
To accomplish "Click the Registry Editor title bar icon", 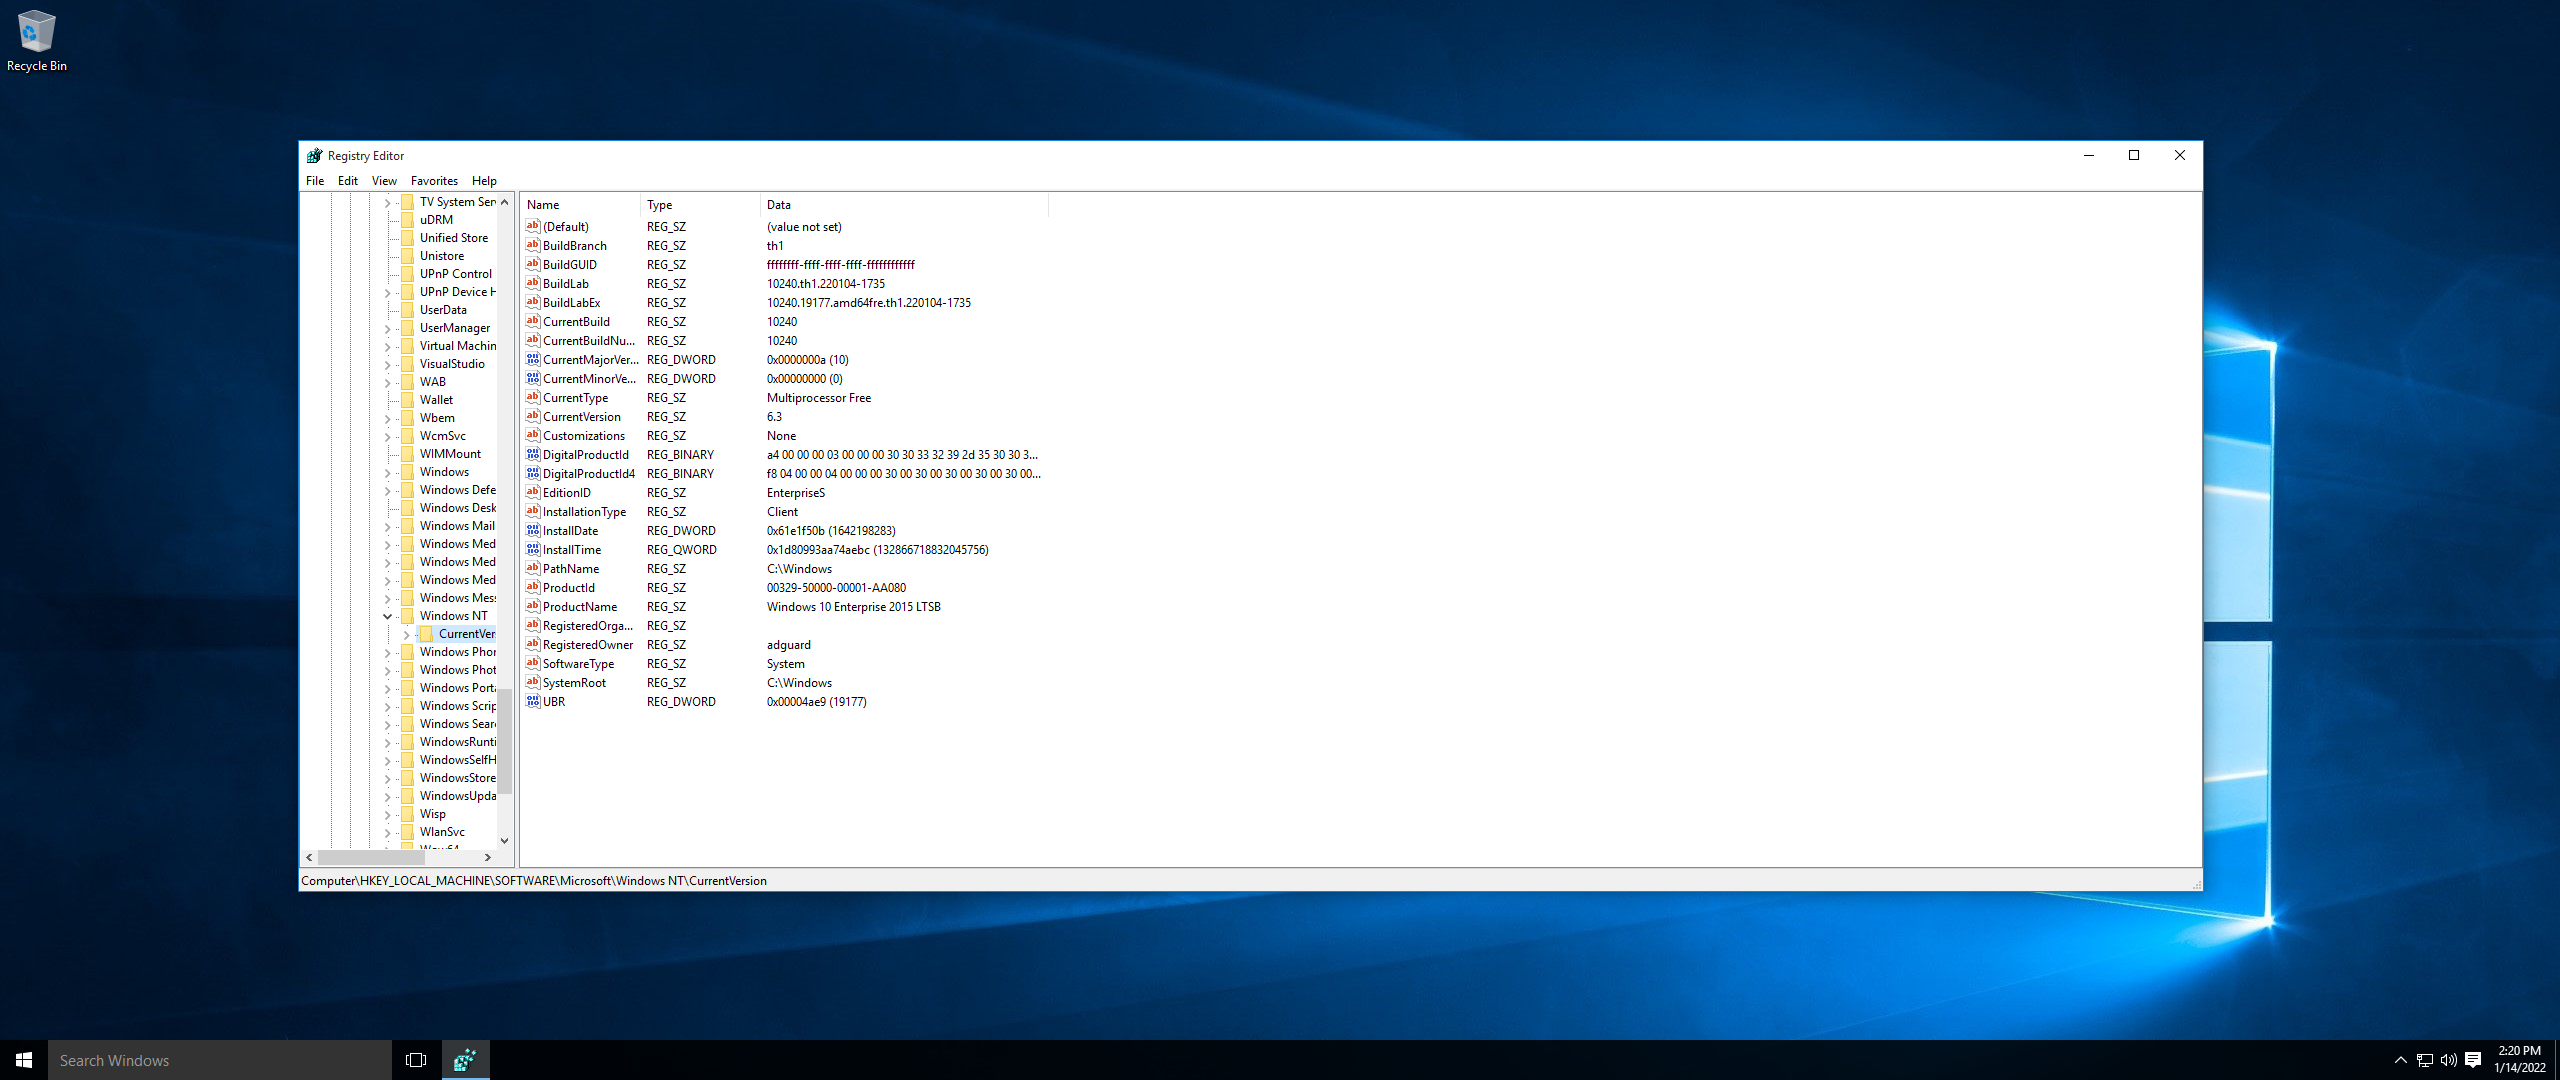I will (x=314, y=156).
